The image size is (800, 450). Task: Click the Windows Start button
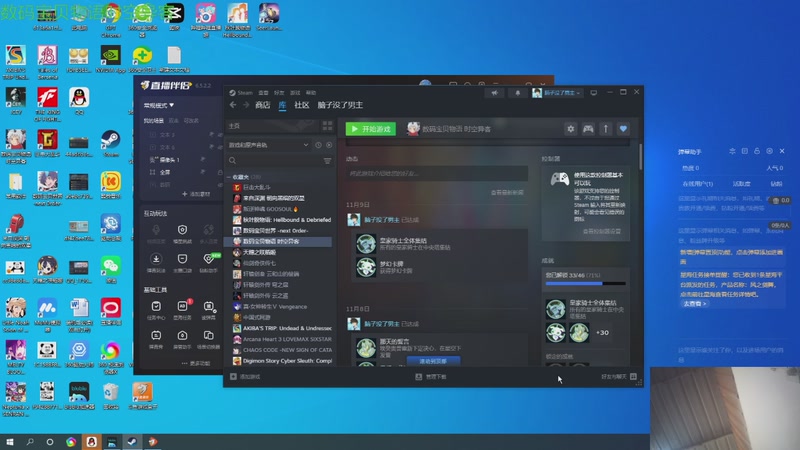[x=9, y=442]
